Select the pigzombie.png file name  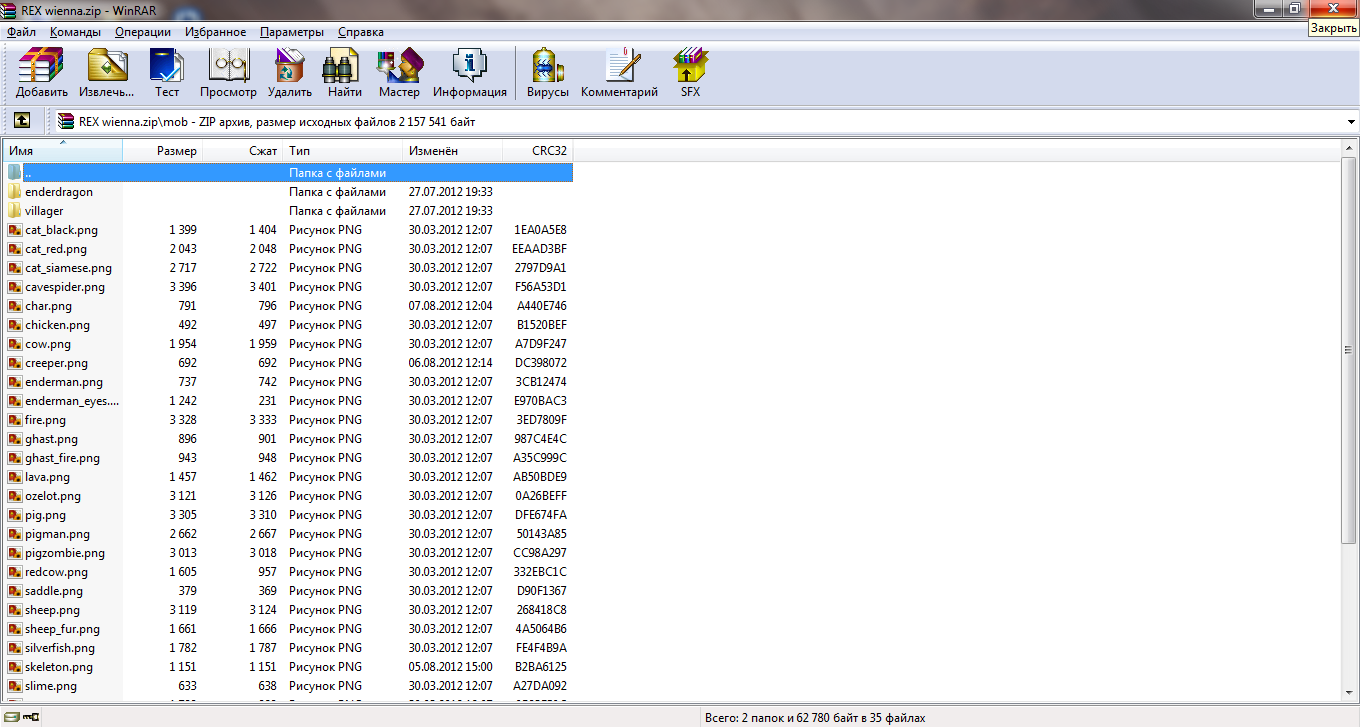(x=65, y=553)
